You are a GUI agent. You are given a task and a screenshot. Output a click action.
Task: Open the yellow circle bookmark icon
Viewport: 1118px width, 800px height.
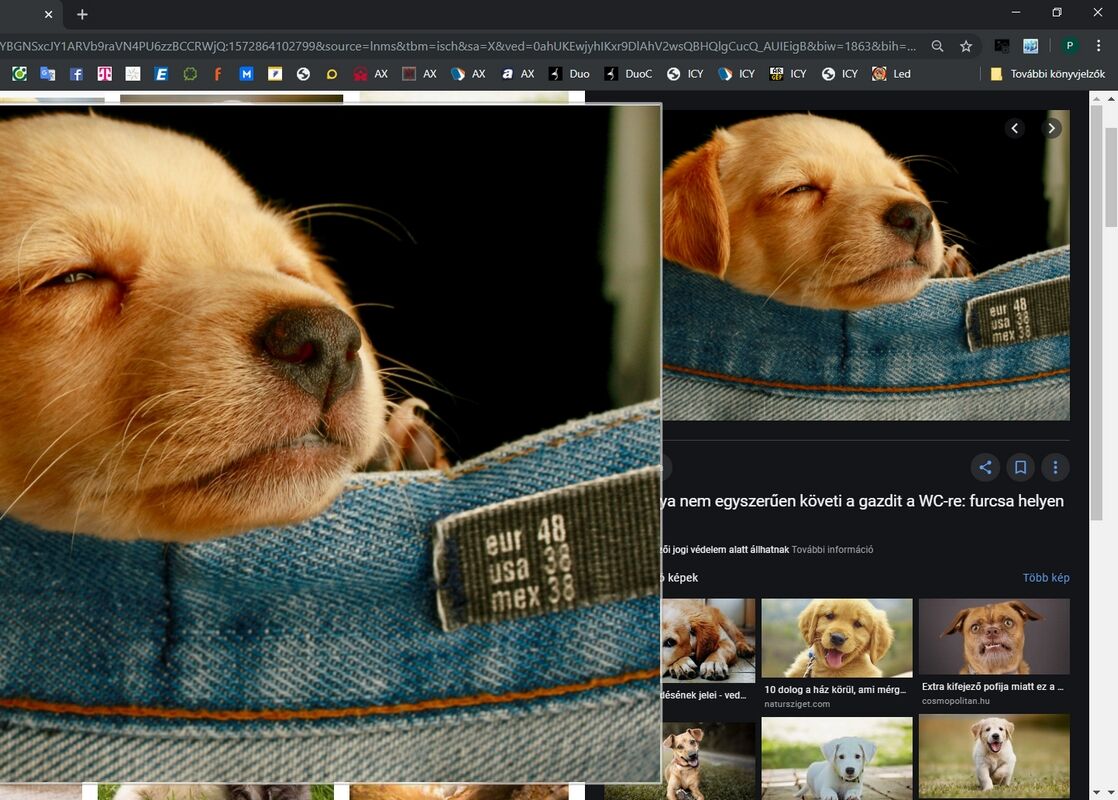coord(332,73)
